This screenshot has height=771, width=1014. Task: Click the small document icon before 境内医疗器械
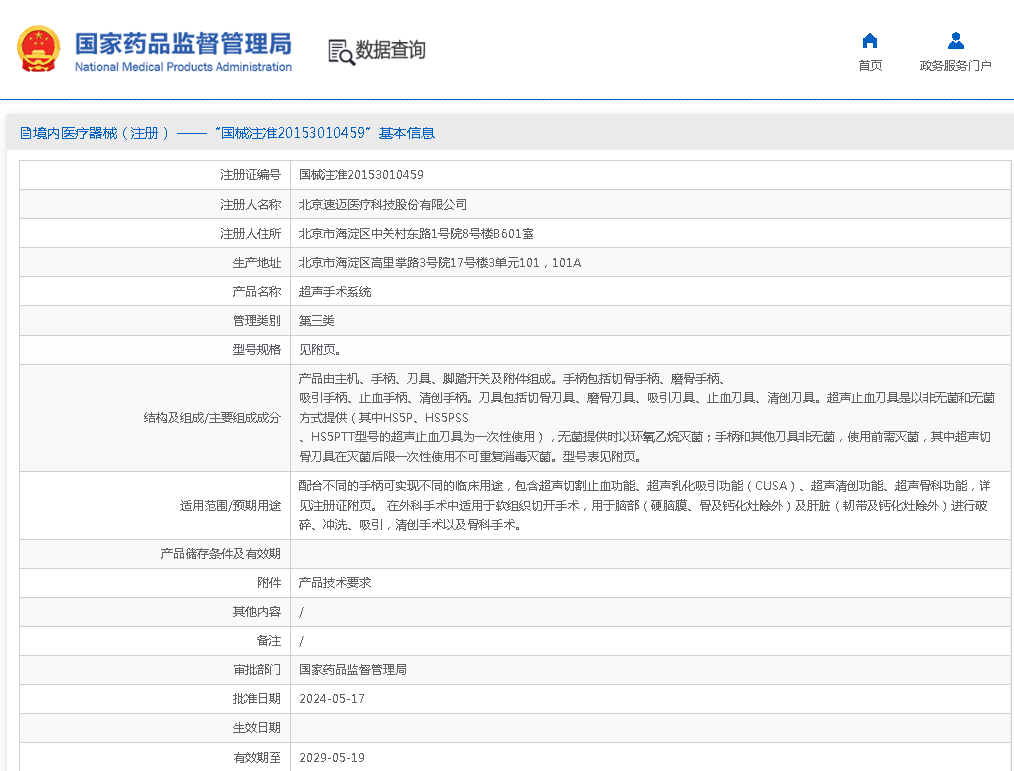26,133
